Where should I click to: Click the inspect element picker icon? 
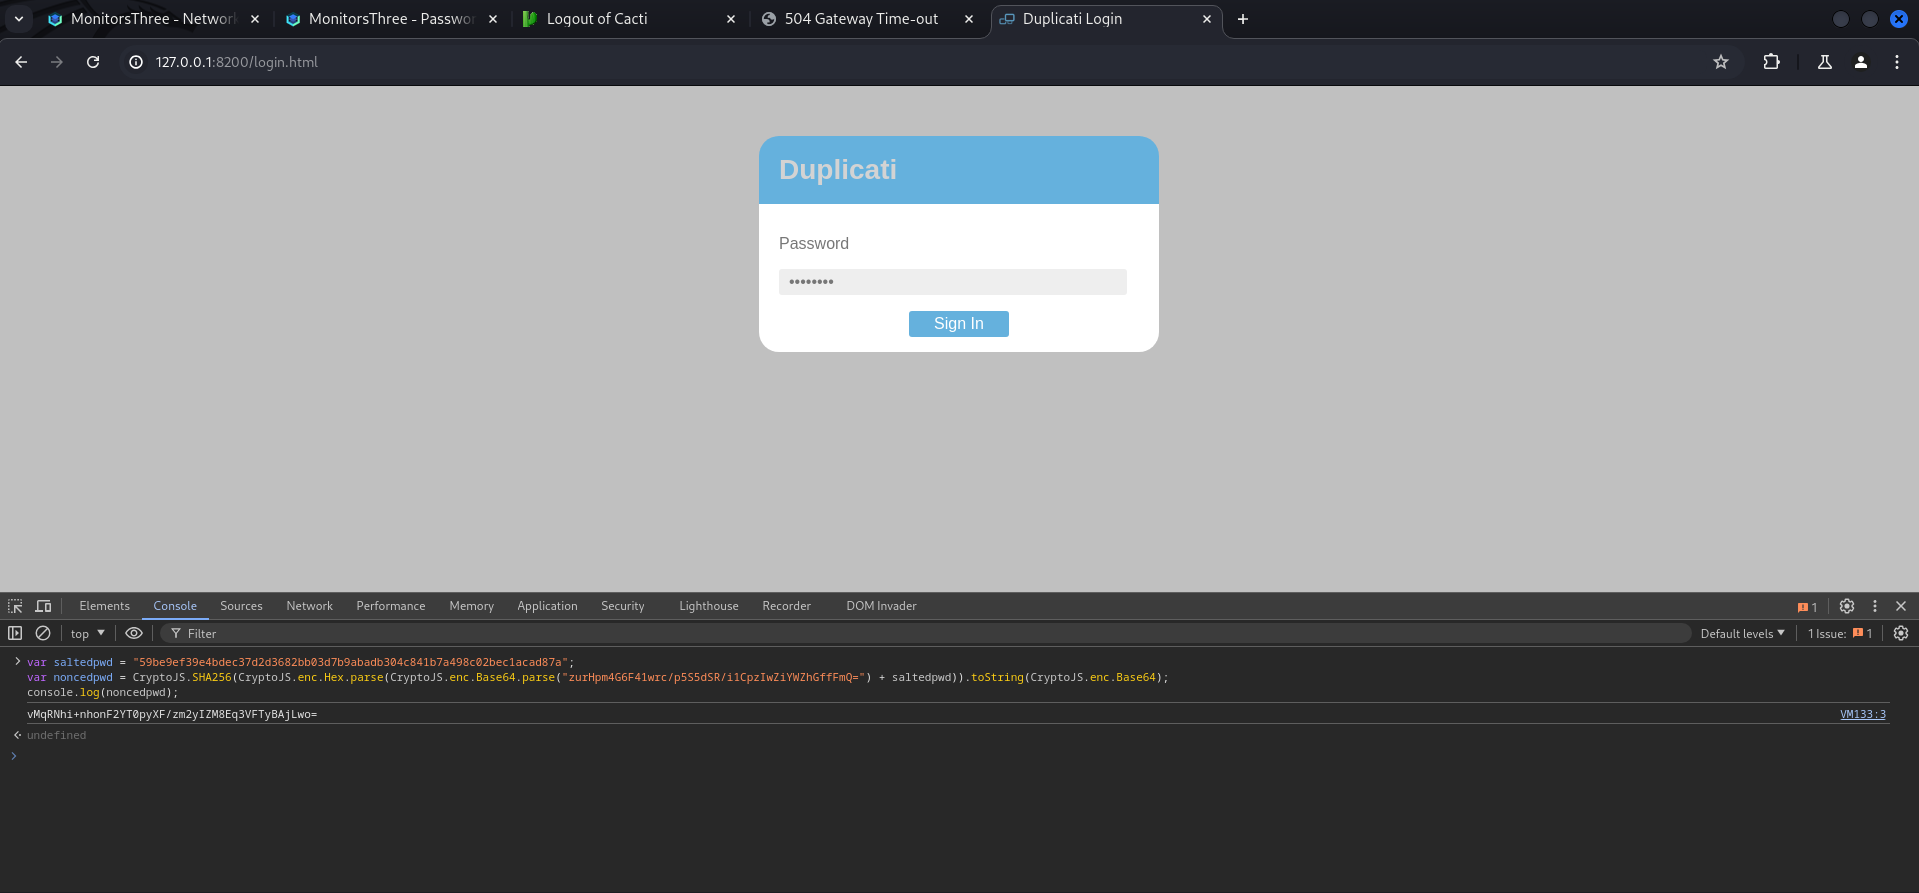[15, 606]
